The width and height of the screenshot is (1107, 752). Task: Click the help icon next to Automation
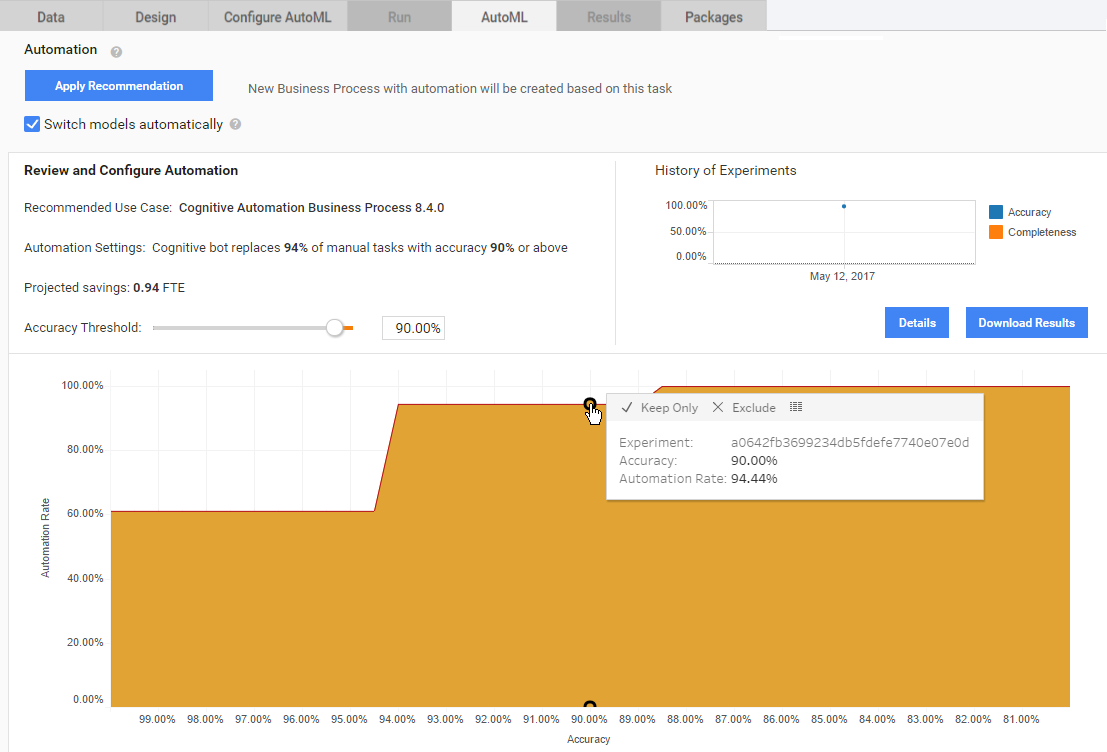click(x=116, y=52)
